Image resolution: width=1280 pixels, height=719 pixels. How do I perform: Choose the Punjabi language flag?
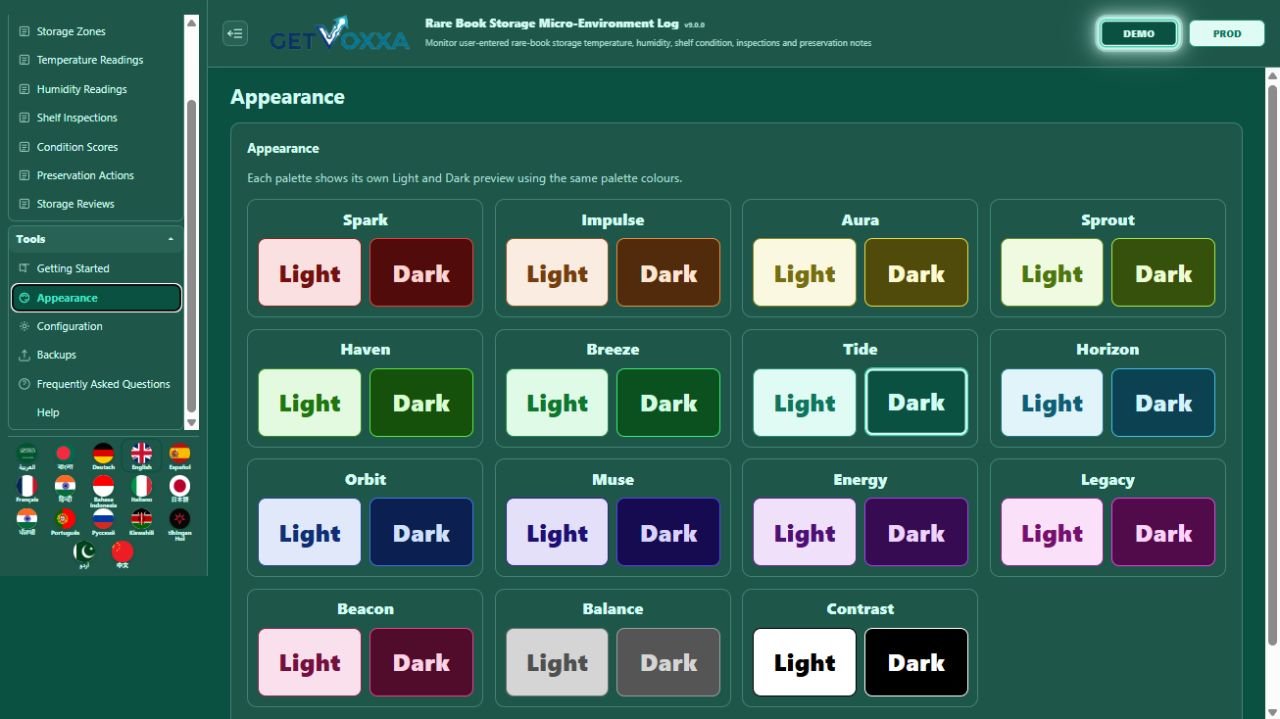(x=27, y=523)
